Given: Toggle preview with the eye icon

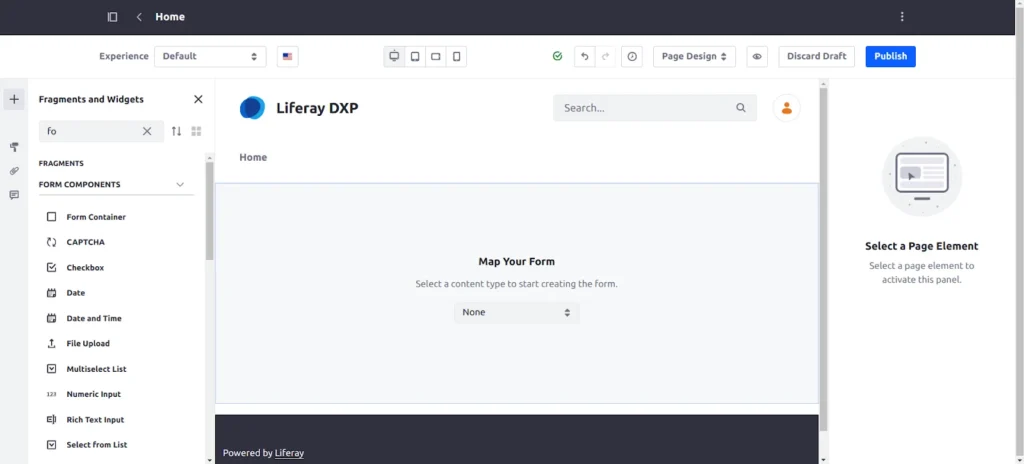Looking at the screenshot, I should click(x=757, y=56).
